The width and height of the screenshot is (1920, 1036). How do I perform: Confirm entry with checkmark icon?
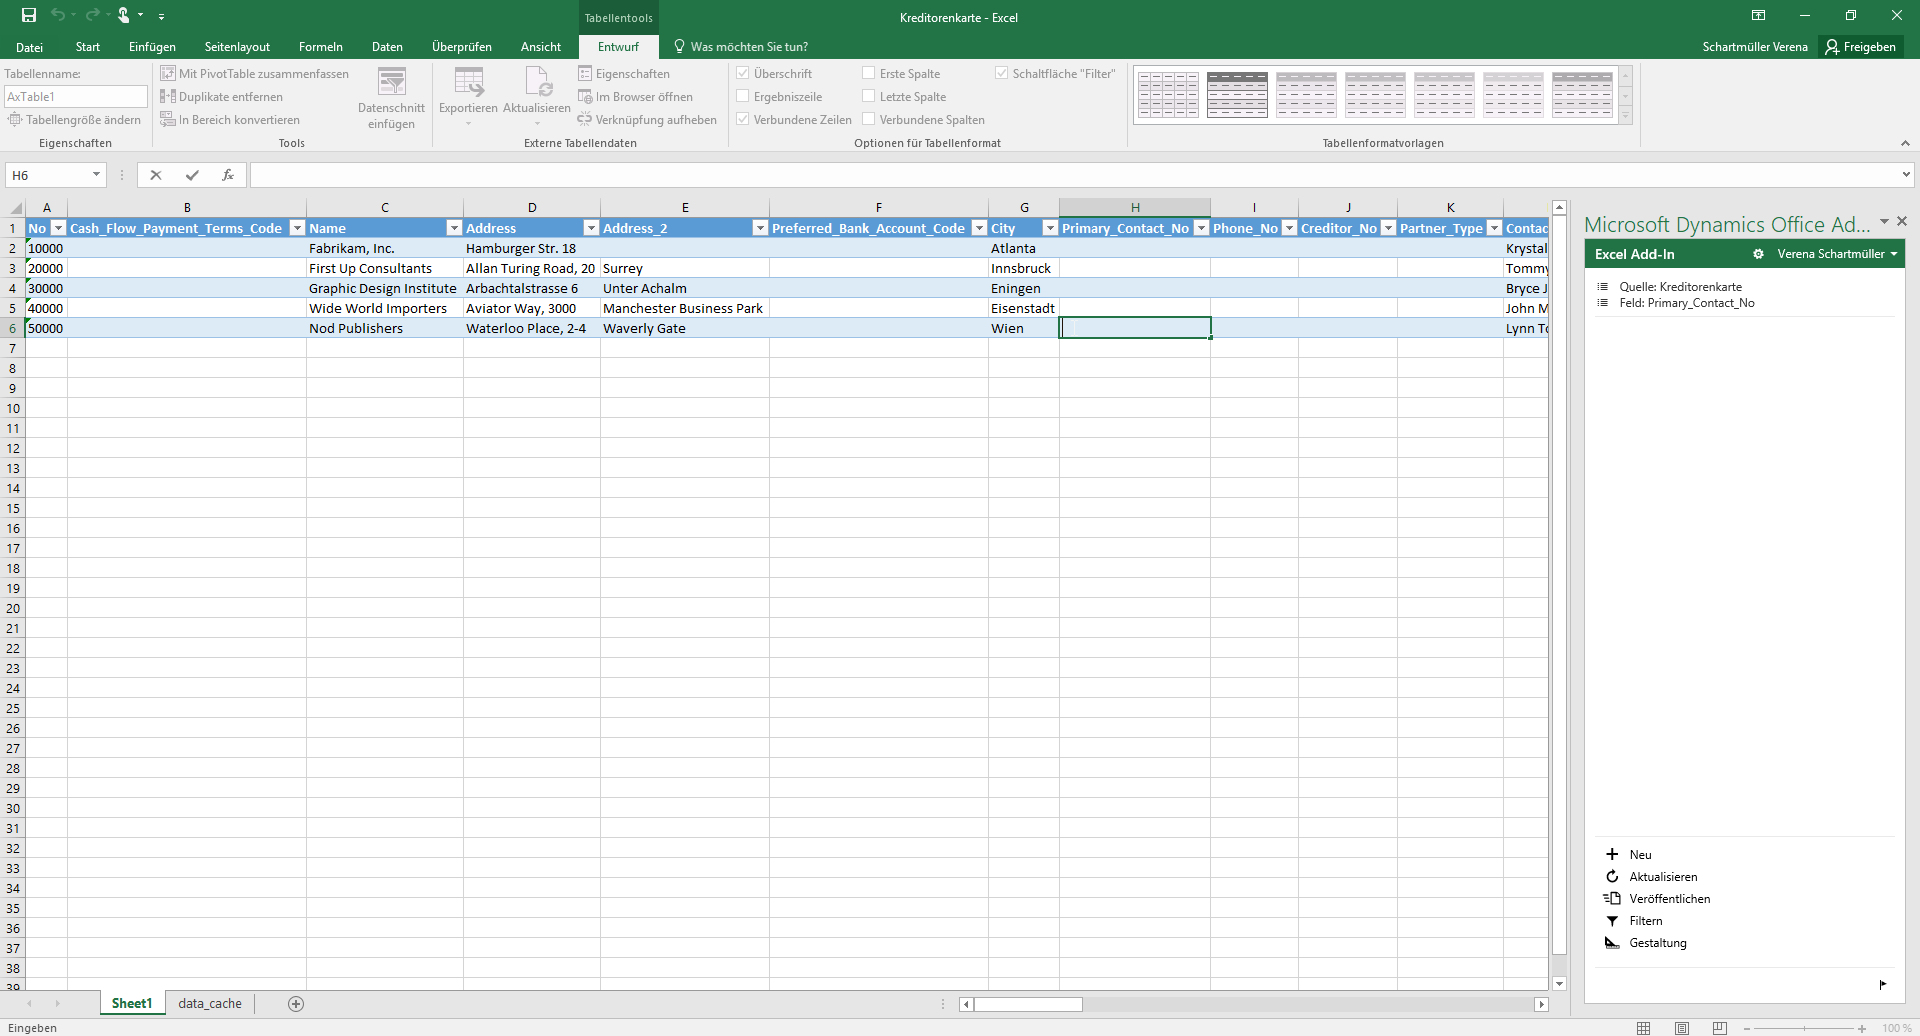click(x=192, y=175)
